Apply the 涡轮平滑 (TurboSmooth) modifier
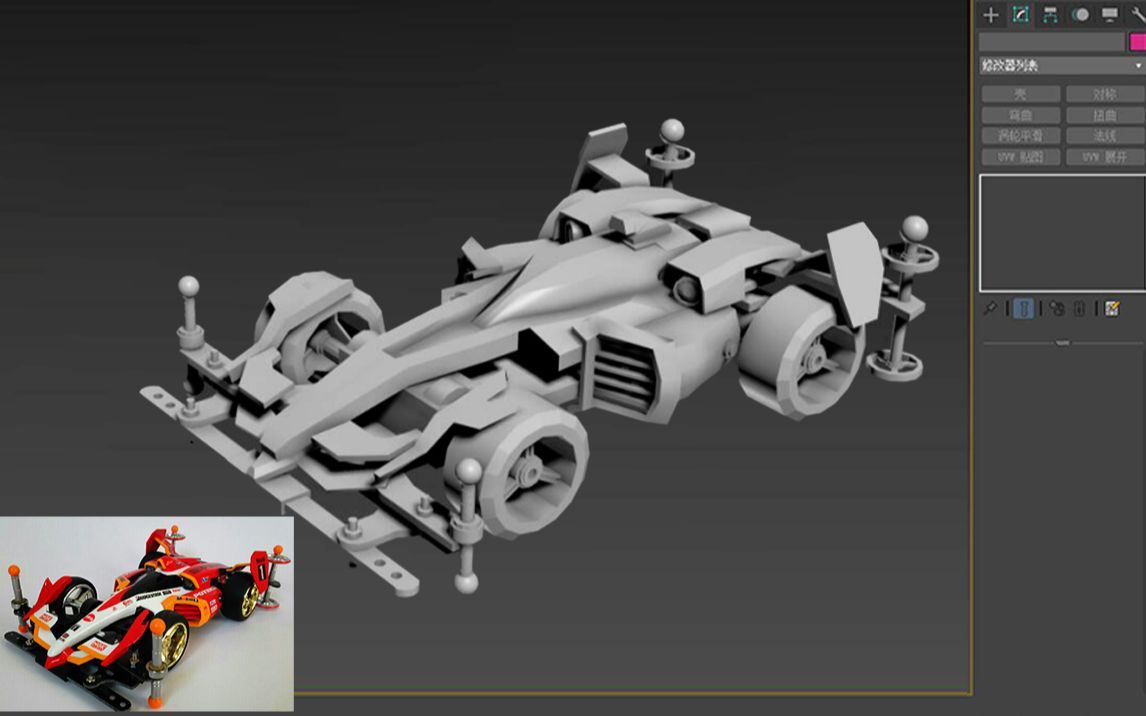Image resolution: width=1146 pixels, height=716 pixels. point(1021,134)
